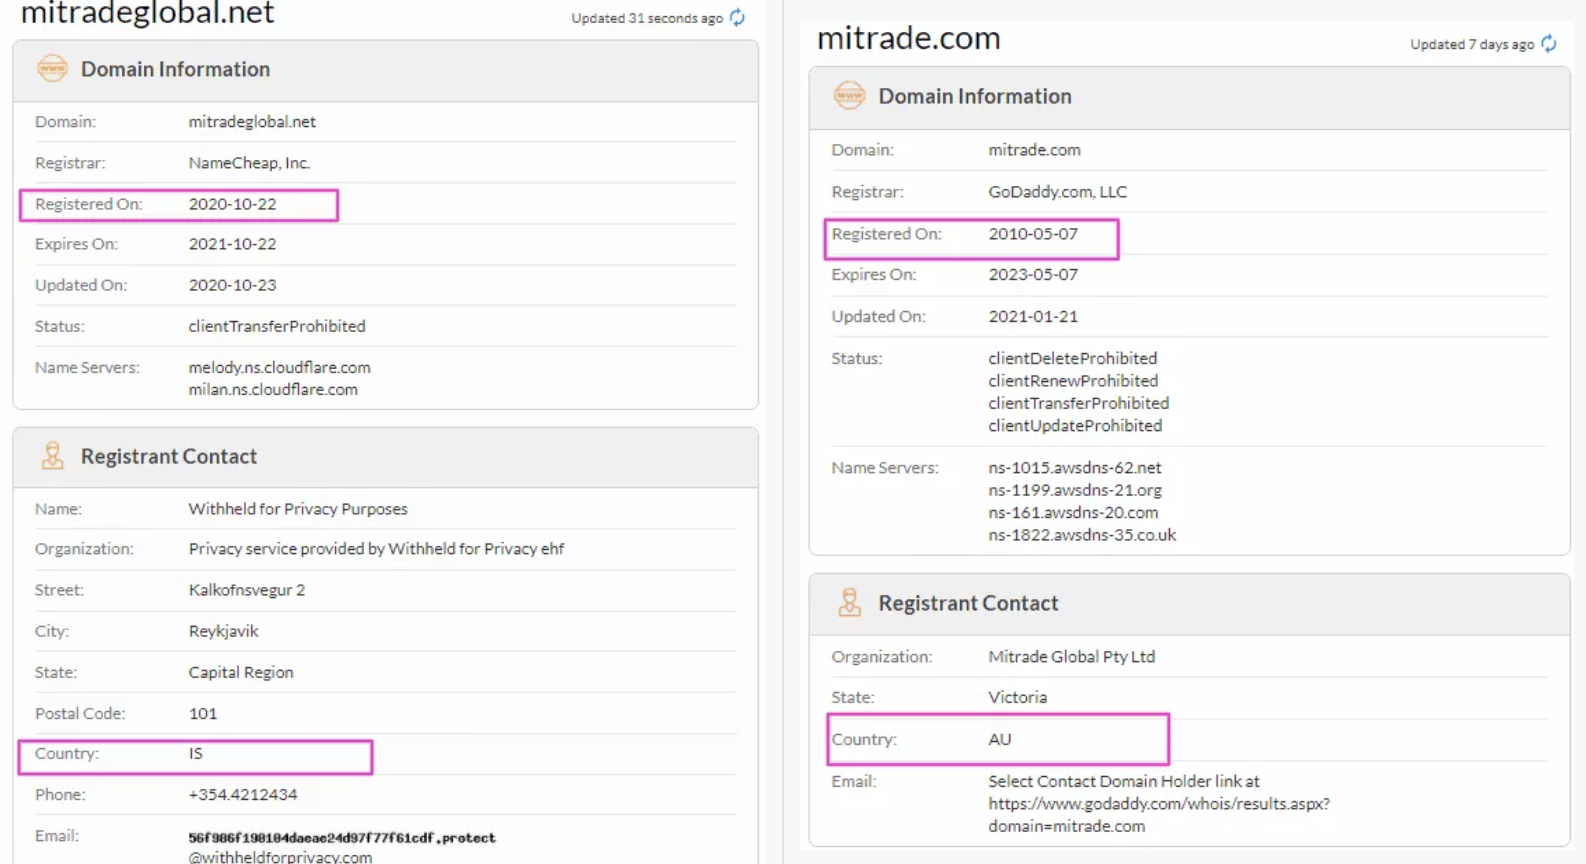
Task: Click the highlighted 2010-05-07 registration date
Action: tap(1032, 234)
